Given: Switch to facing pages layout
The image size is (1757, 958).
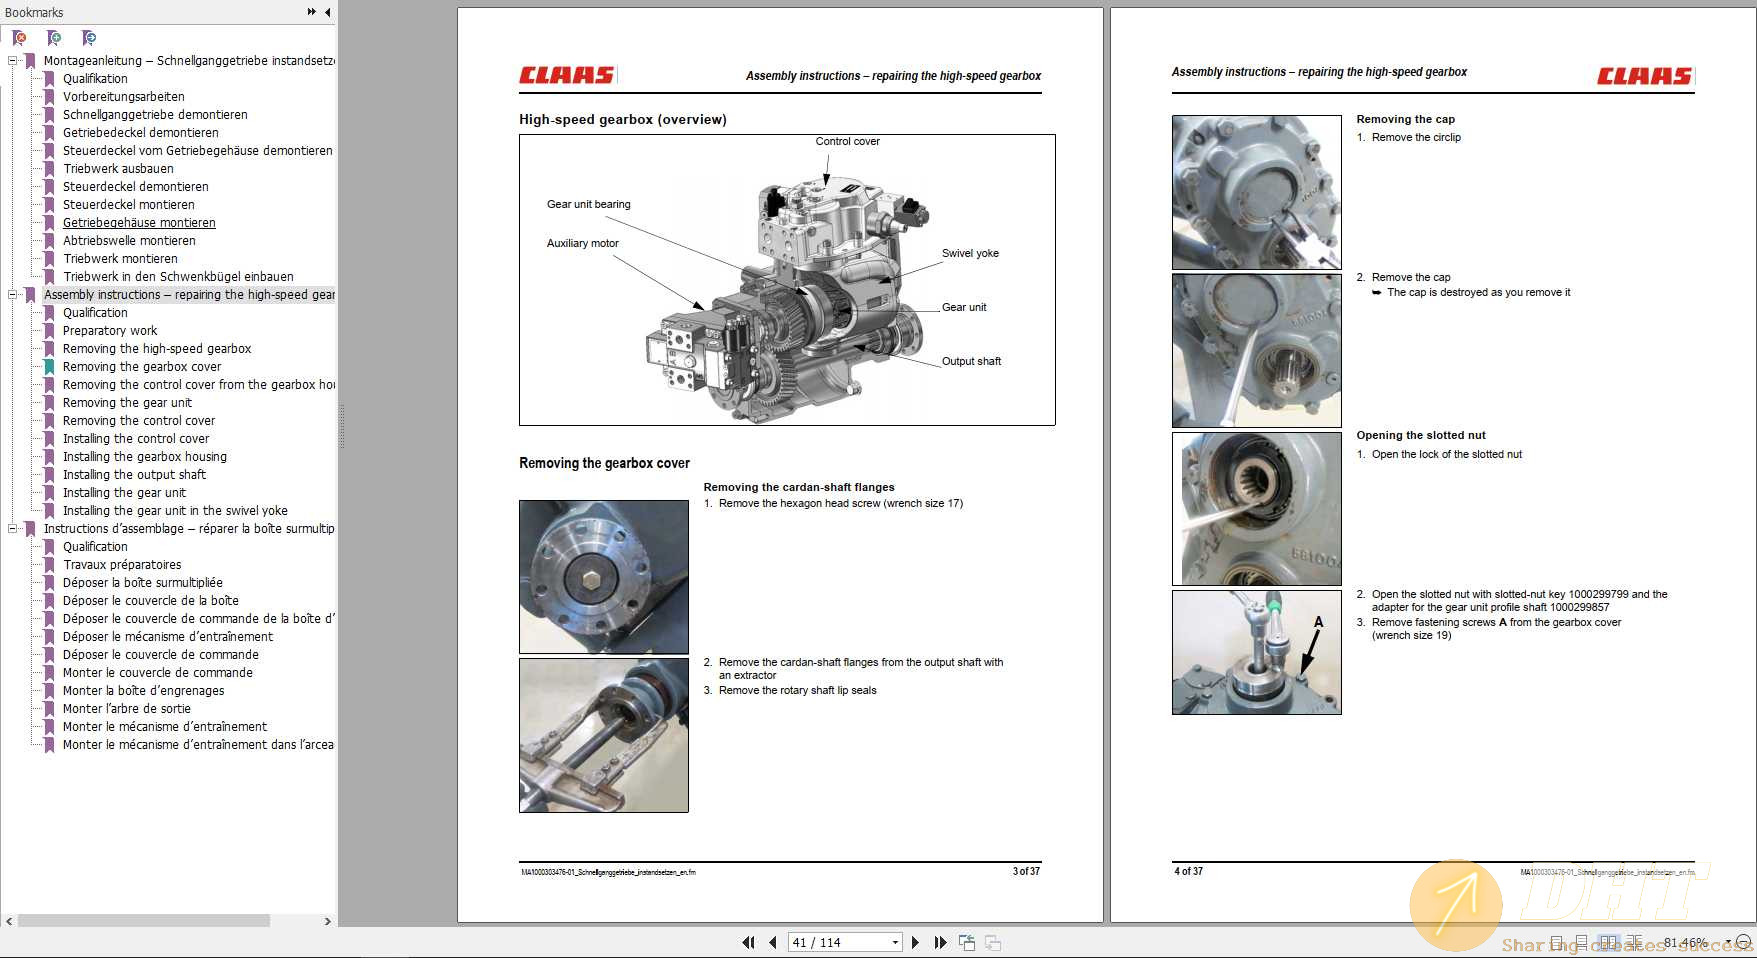Looking at the screenshot, I should [1608, 942].
